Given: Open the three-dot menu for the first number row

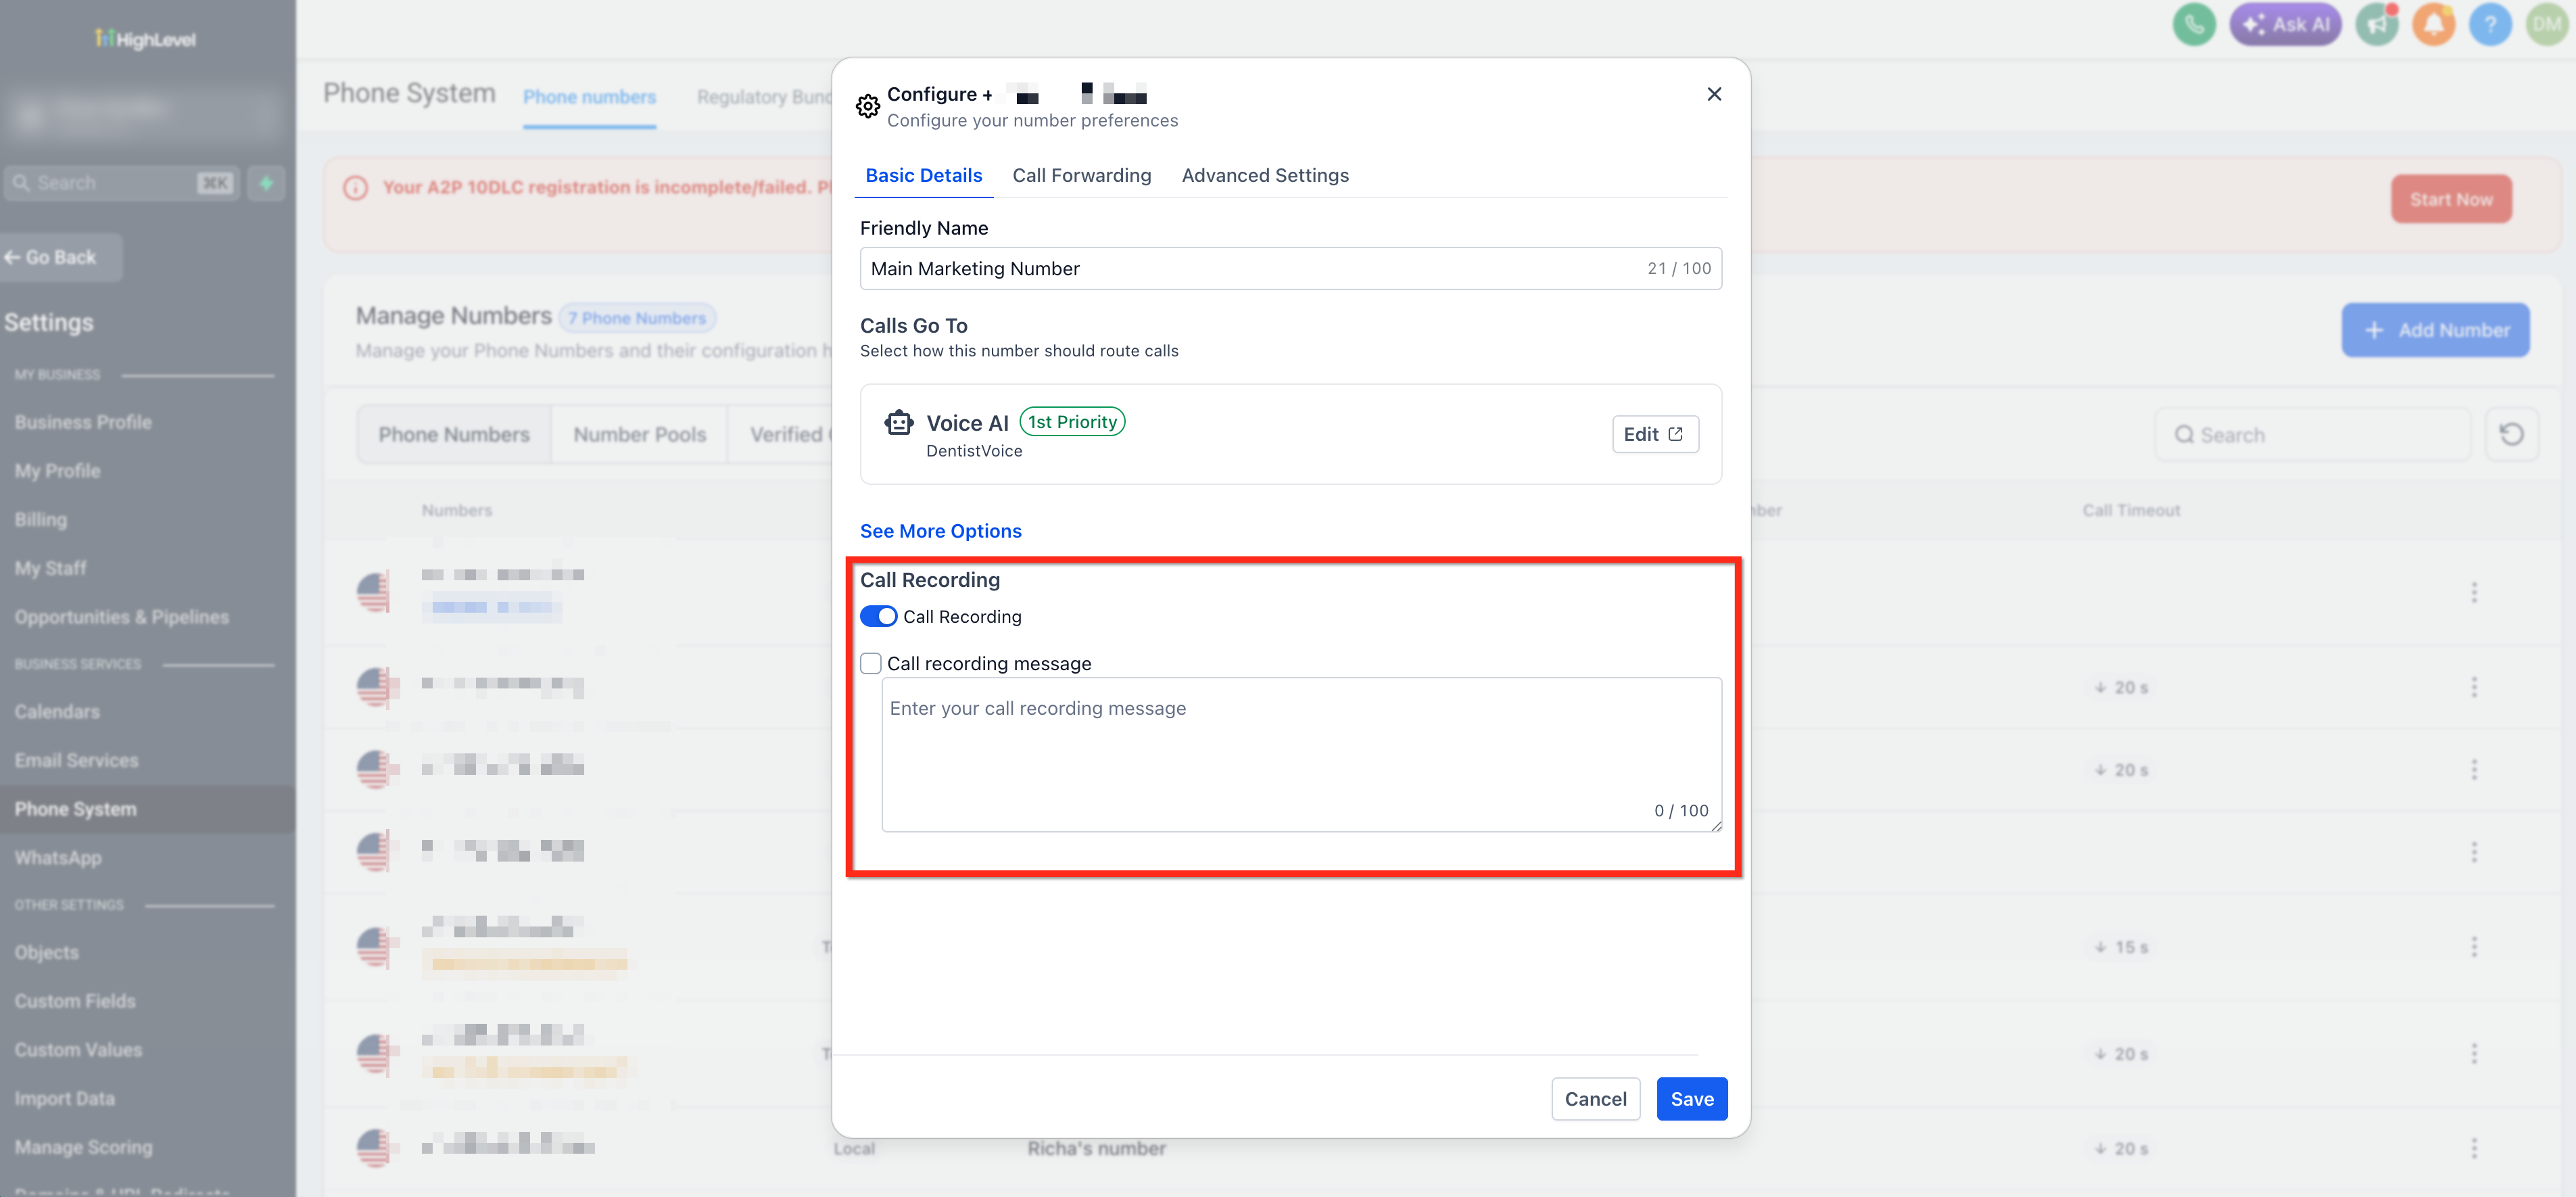Looking at the screenshot, I should tap(2474, 593).
